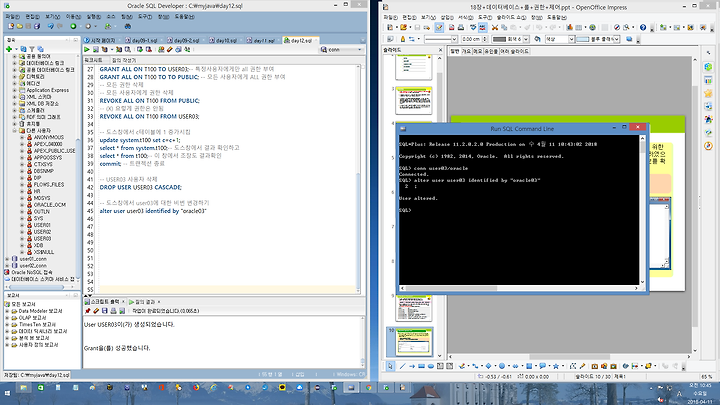Expand the USER03 node in Other Users tree
The height and width of the screenshot is (405, 720).
22,239
